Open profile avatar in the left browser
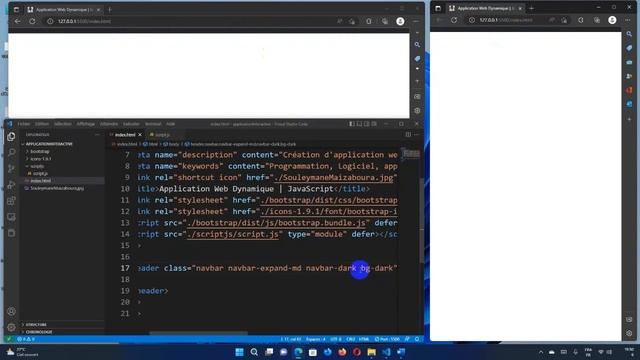This screenshot has width=640, height=360. coord(400,21)
